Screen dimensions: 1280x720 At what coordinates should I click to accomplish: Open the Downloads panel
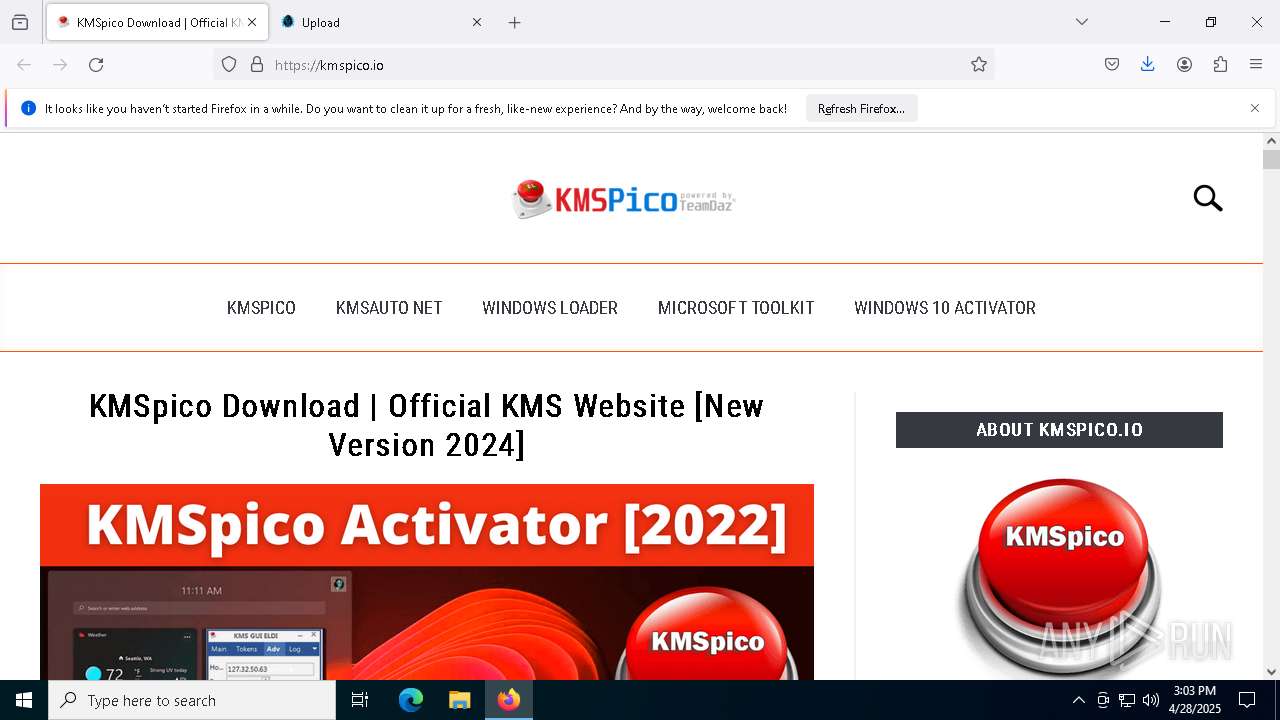(1148, 64)
